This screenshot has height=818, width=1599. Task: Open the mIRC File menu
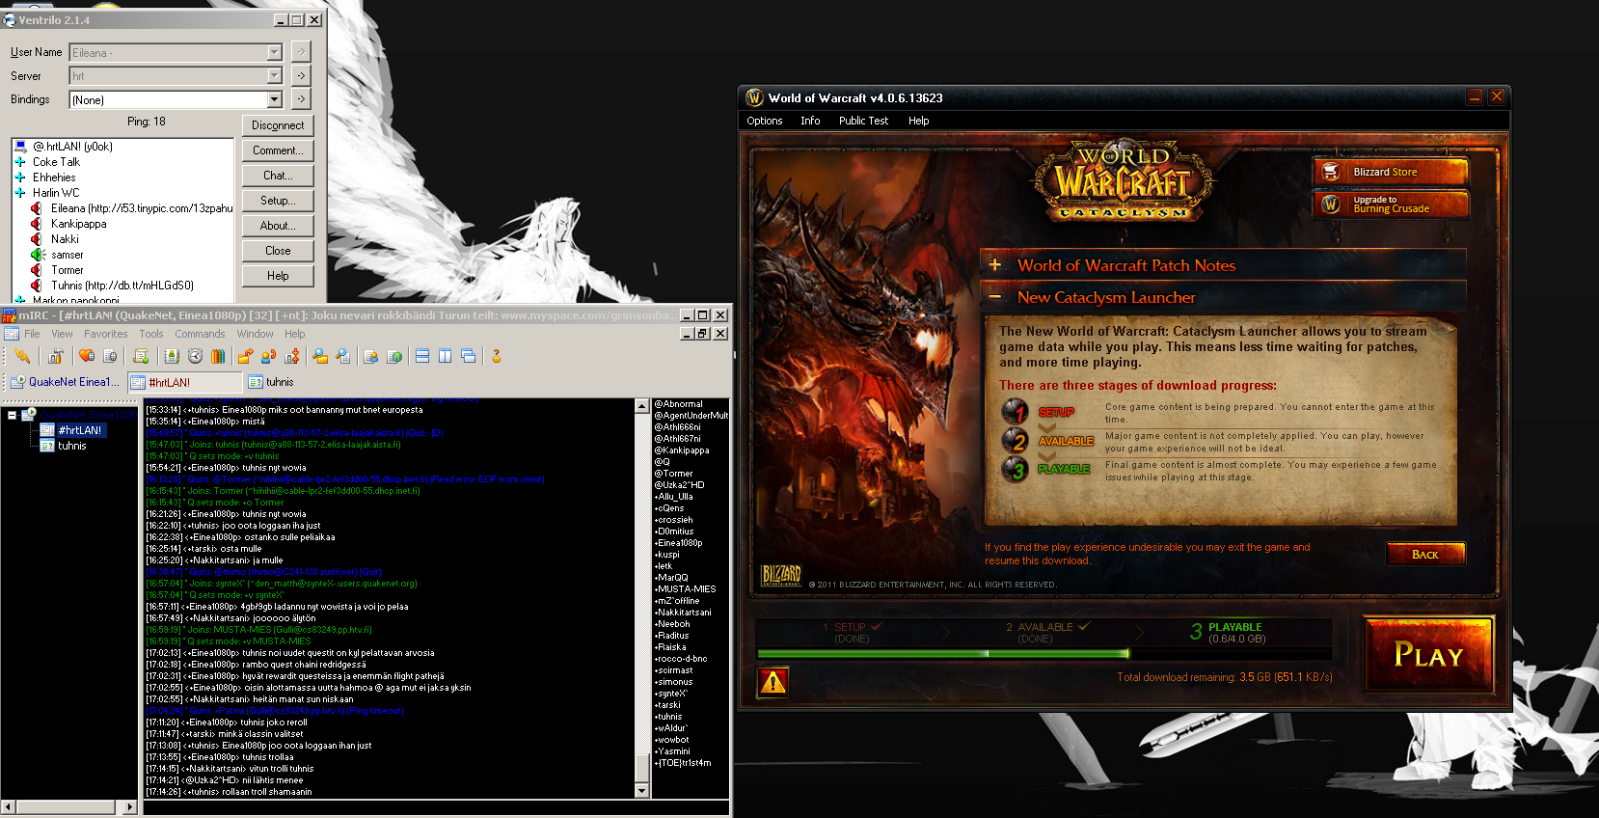pyautogui.click(x=32, y=334)
